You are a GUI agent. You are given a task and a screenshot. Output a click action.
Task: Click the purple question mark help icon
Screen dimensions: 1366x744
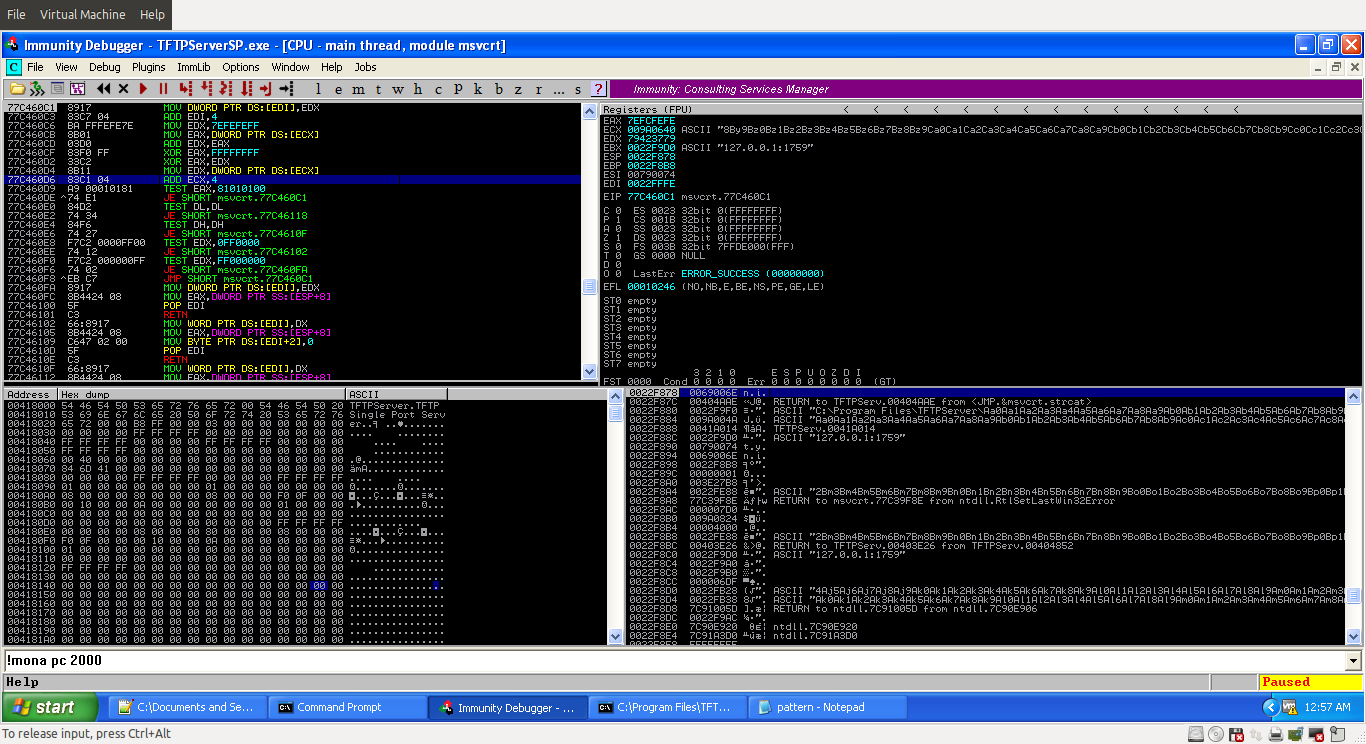tap(598, 89)
